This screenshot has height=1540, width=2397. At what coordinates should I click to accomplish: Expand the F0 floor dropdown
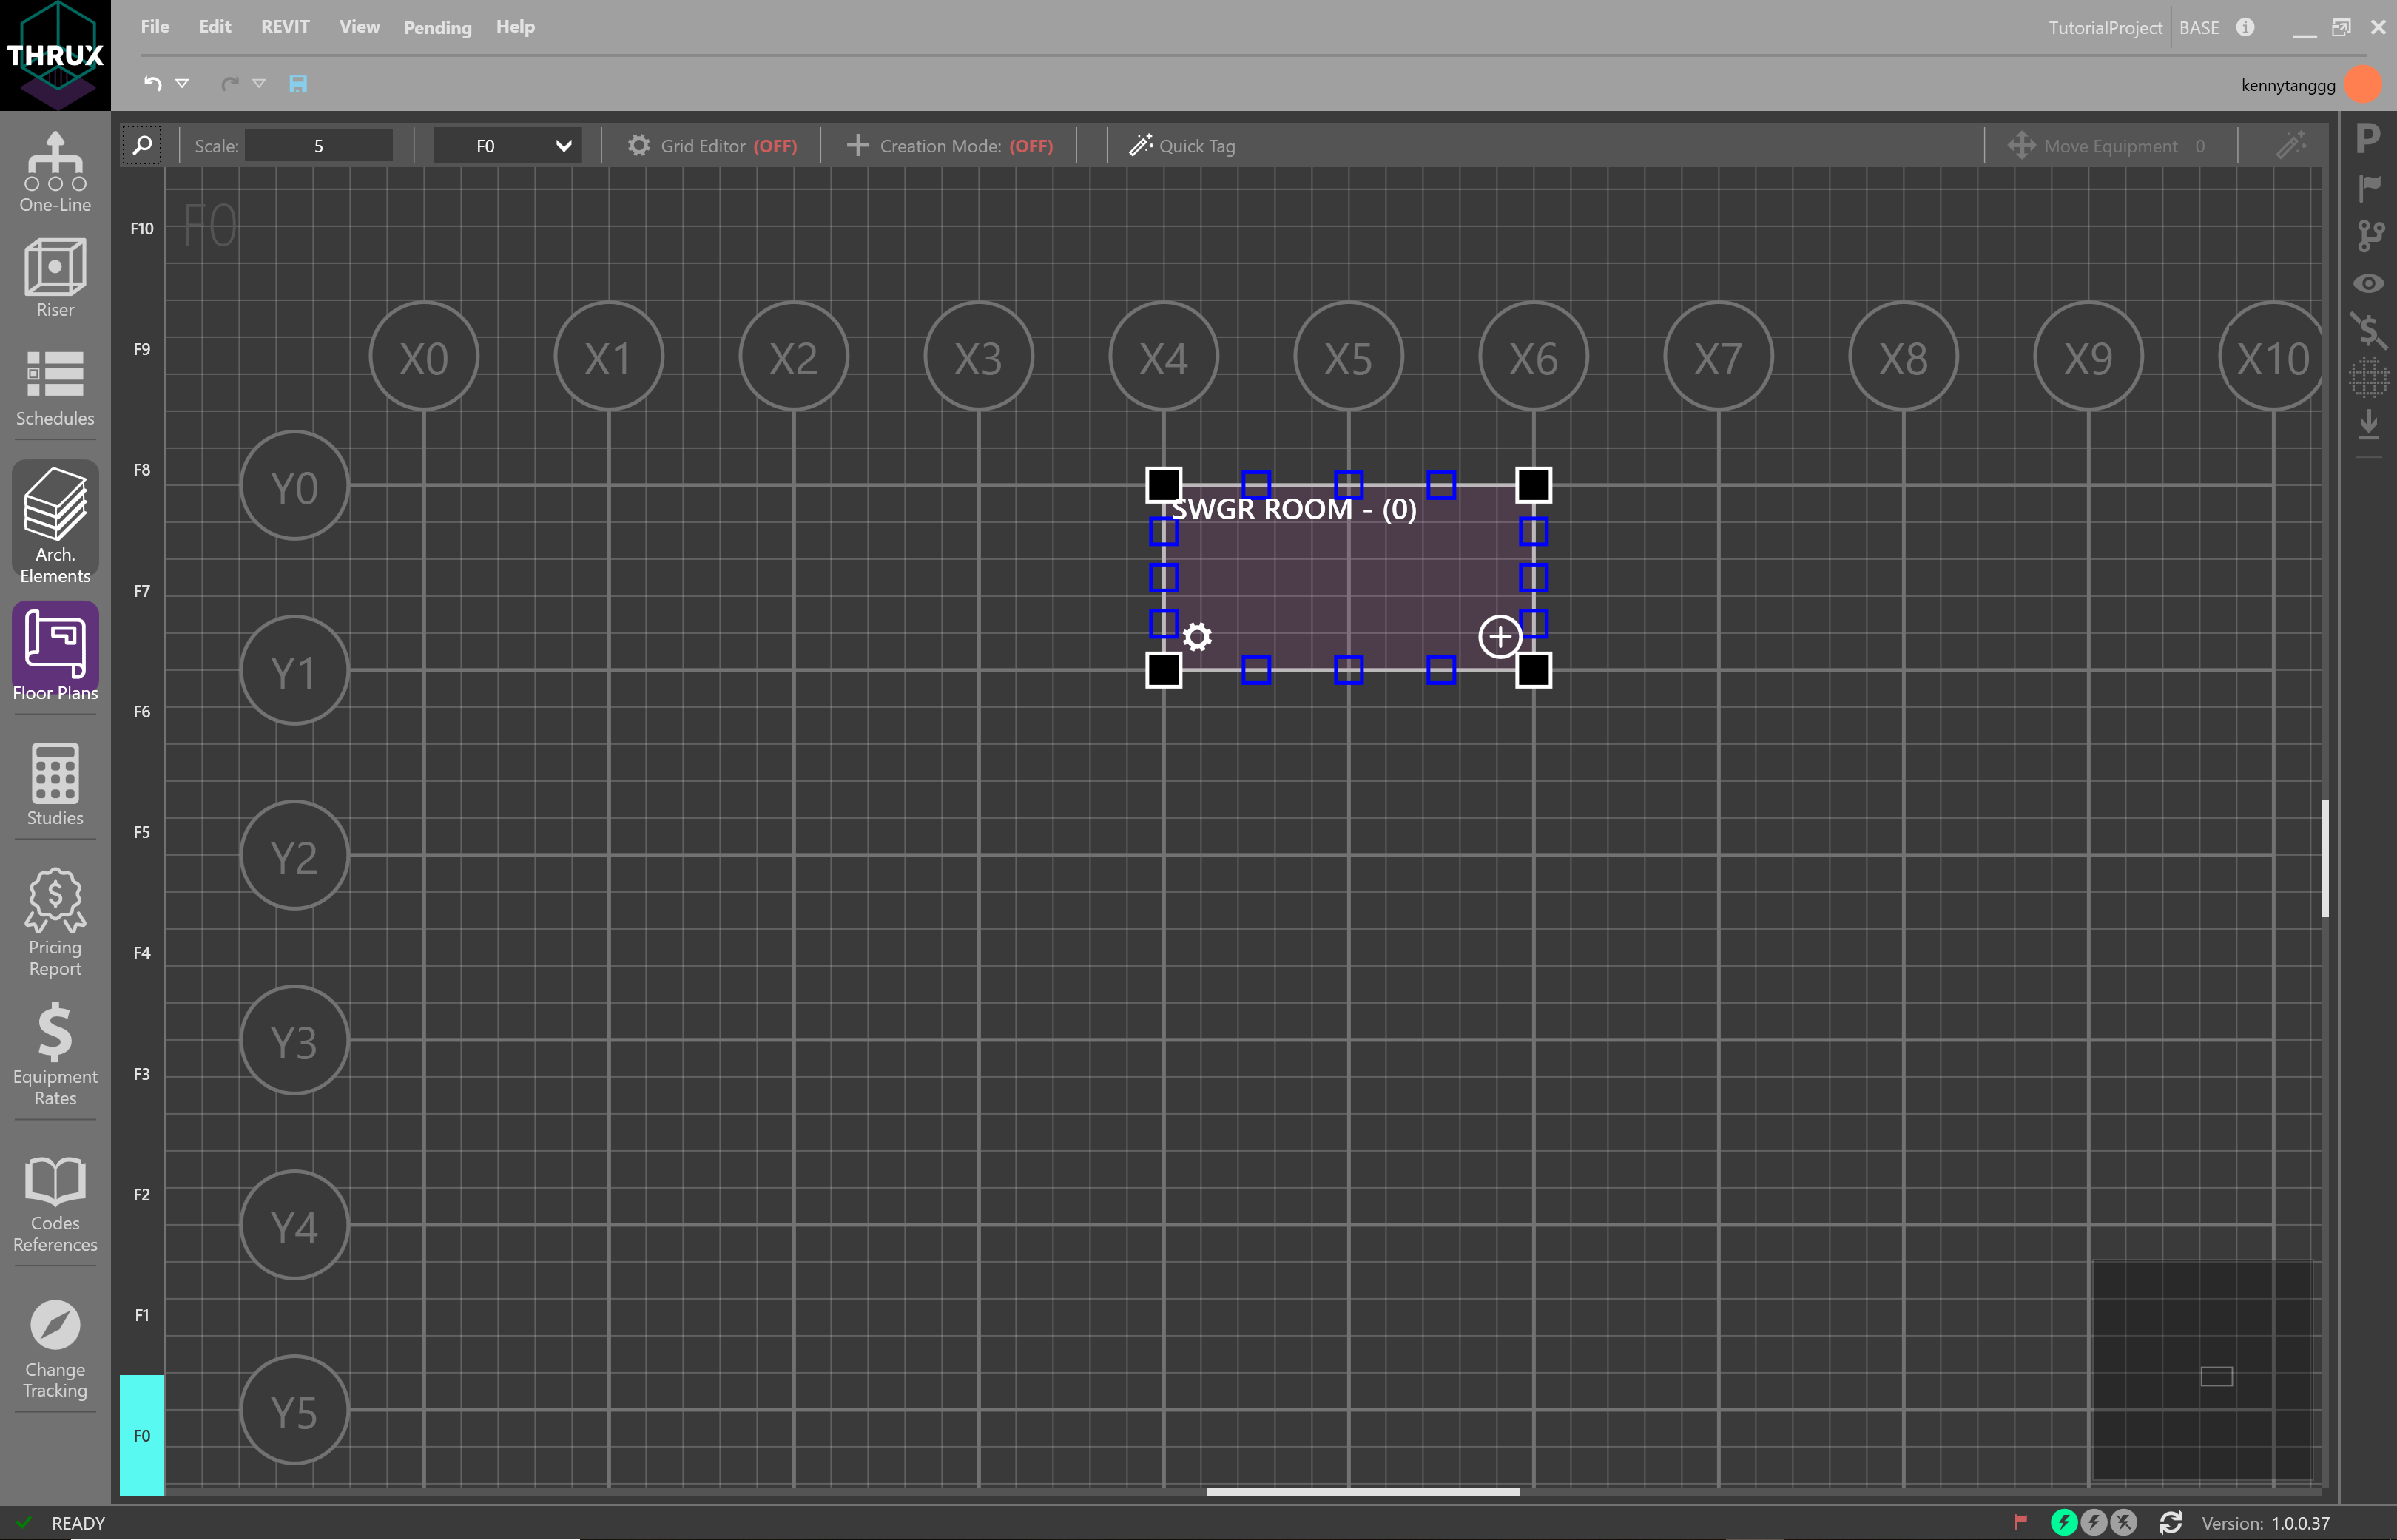(x=563, y=146)
